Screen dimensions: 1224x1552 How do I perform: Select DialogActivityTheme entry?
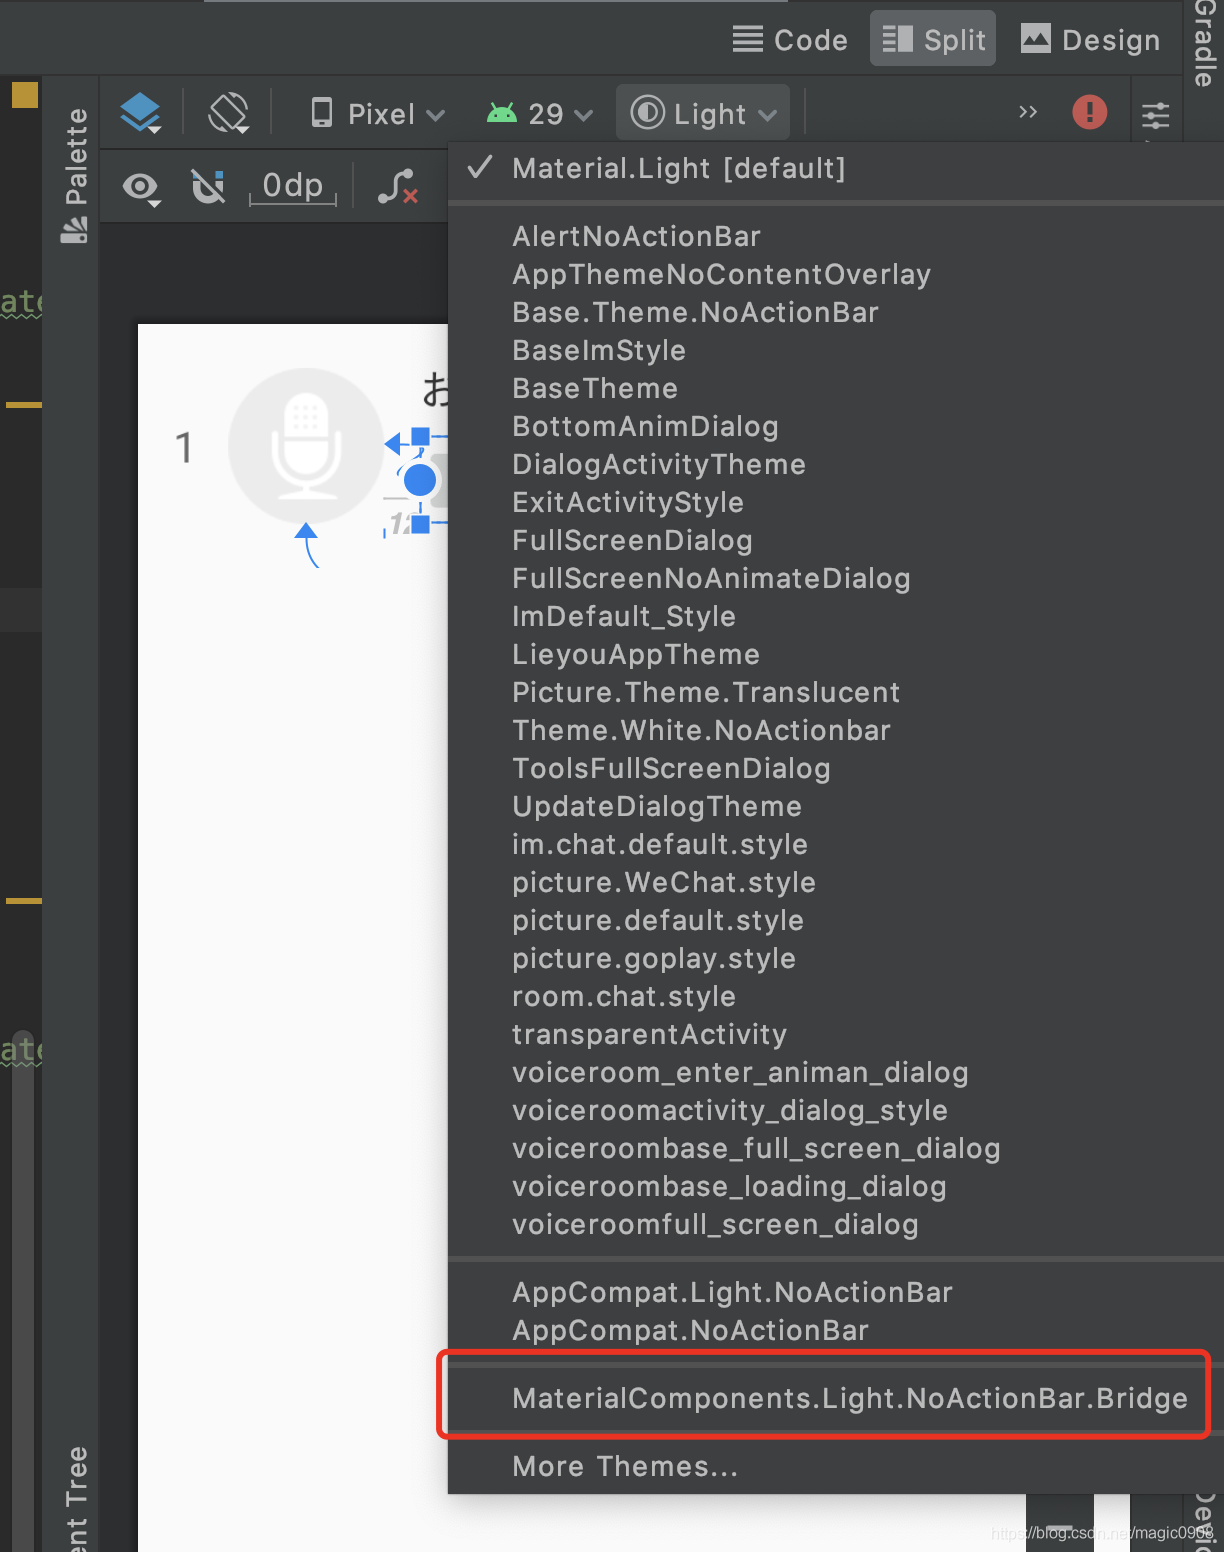click(x=836, y=464)
